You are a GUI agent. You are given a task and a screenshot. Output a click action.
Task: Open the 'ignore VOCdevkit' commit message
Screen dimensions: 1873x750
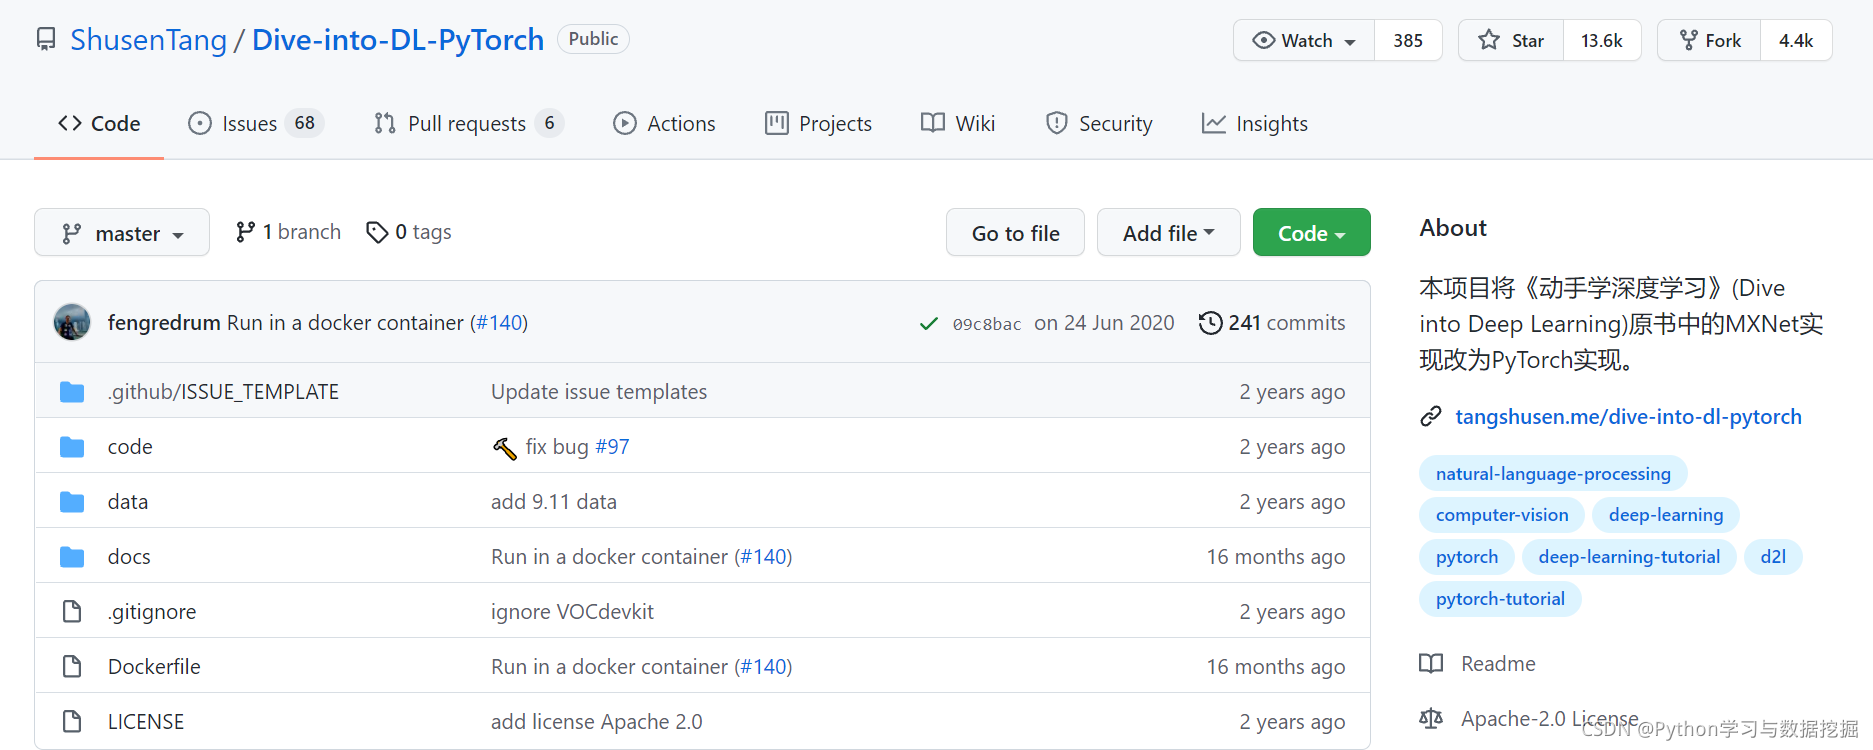(572, 612)
